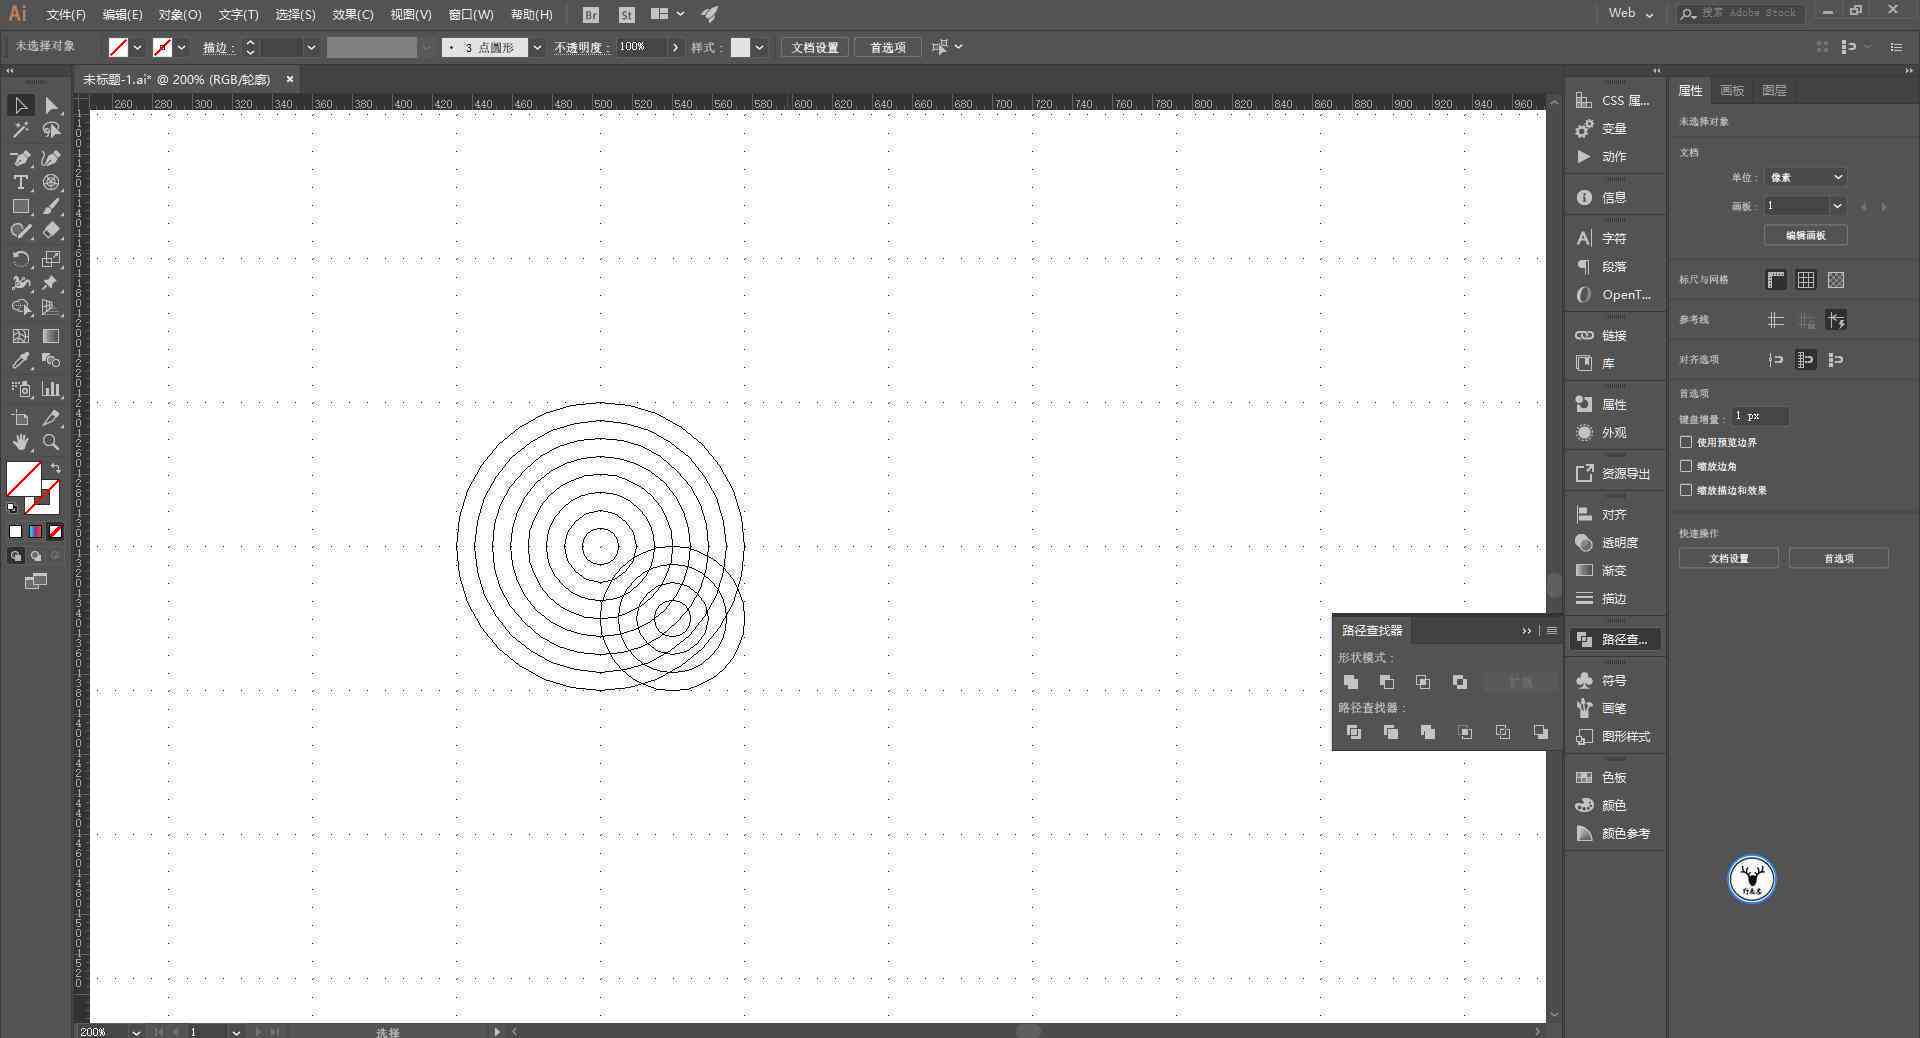Image resolution: width=1920 pixels, height=1038 pixels.
Task: Click Minus Back pathfinder icon
Action: (1541, 732)
